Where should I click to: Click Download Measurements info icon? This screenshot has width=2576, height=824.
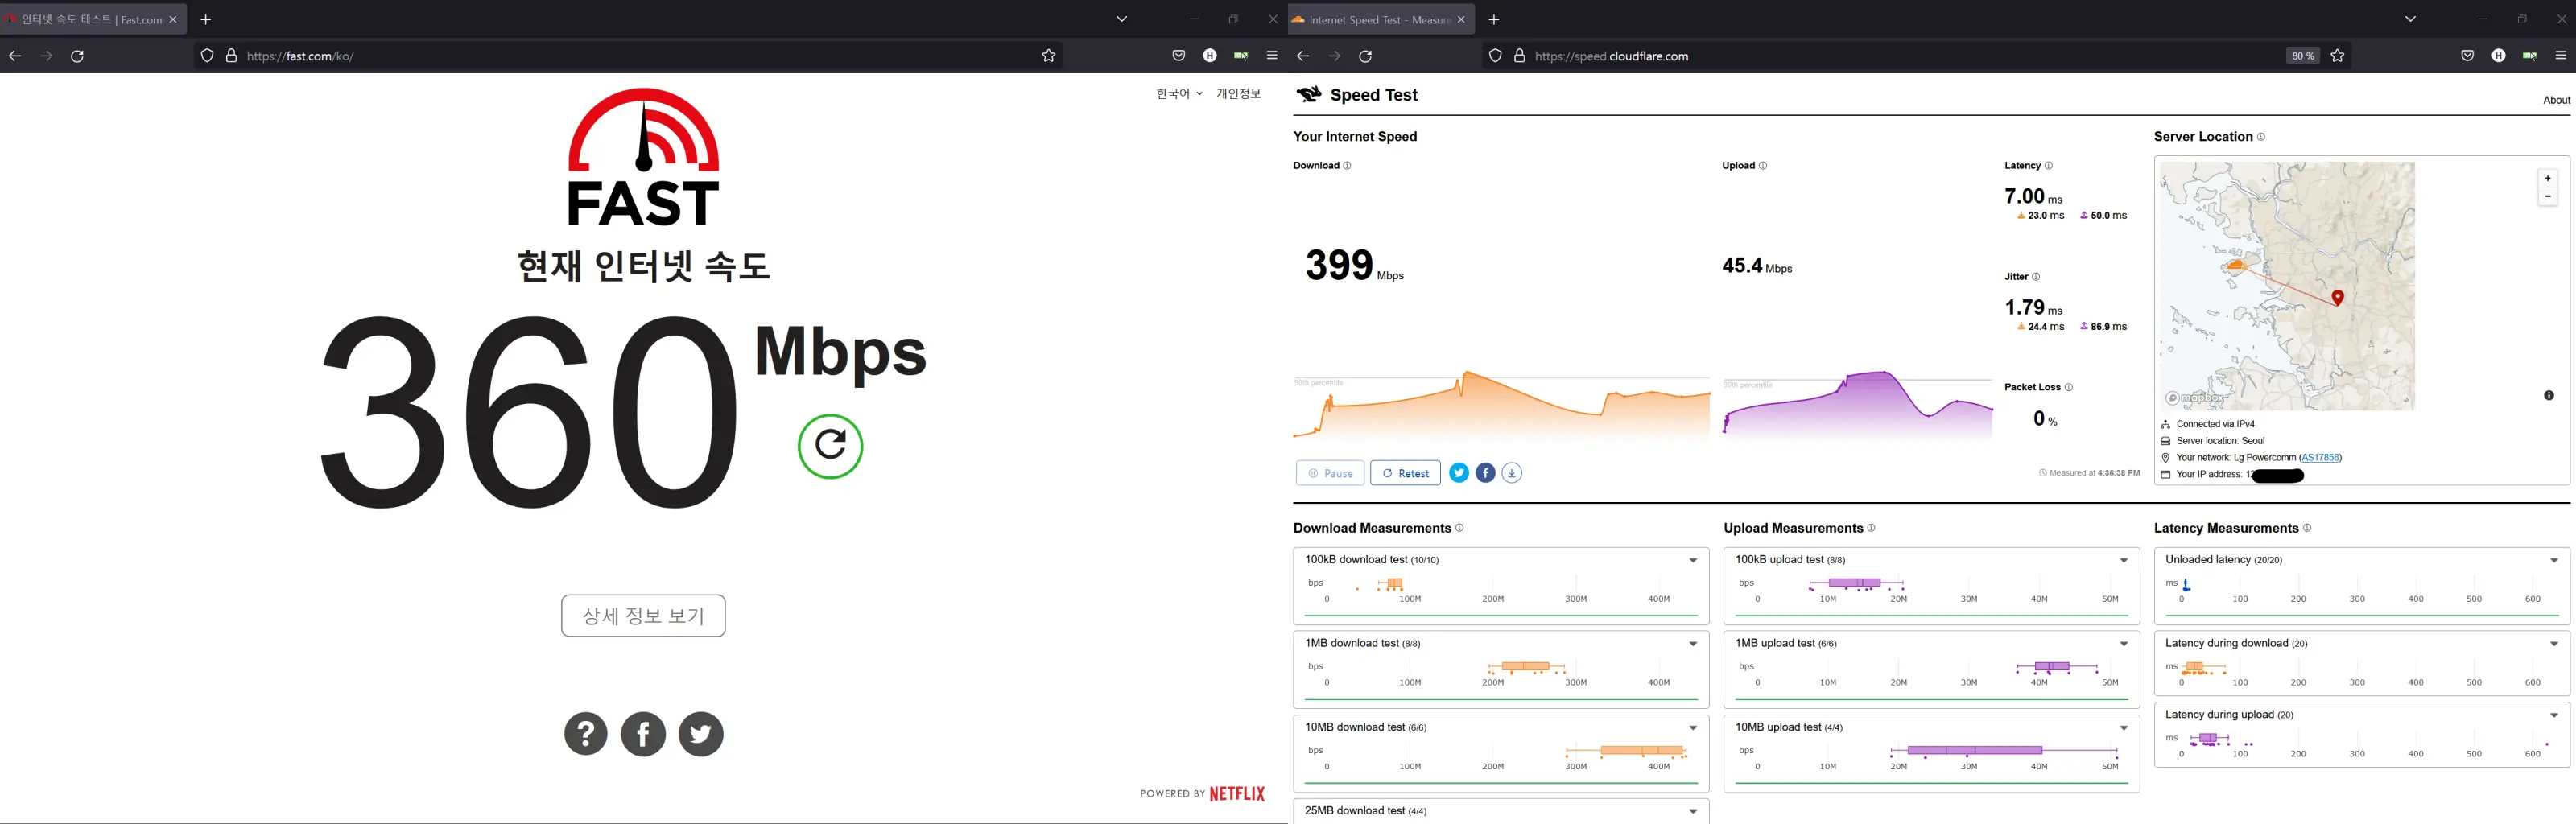1459,528
